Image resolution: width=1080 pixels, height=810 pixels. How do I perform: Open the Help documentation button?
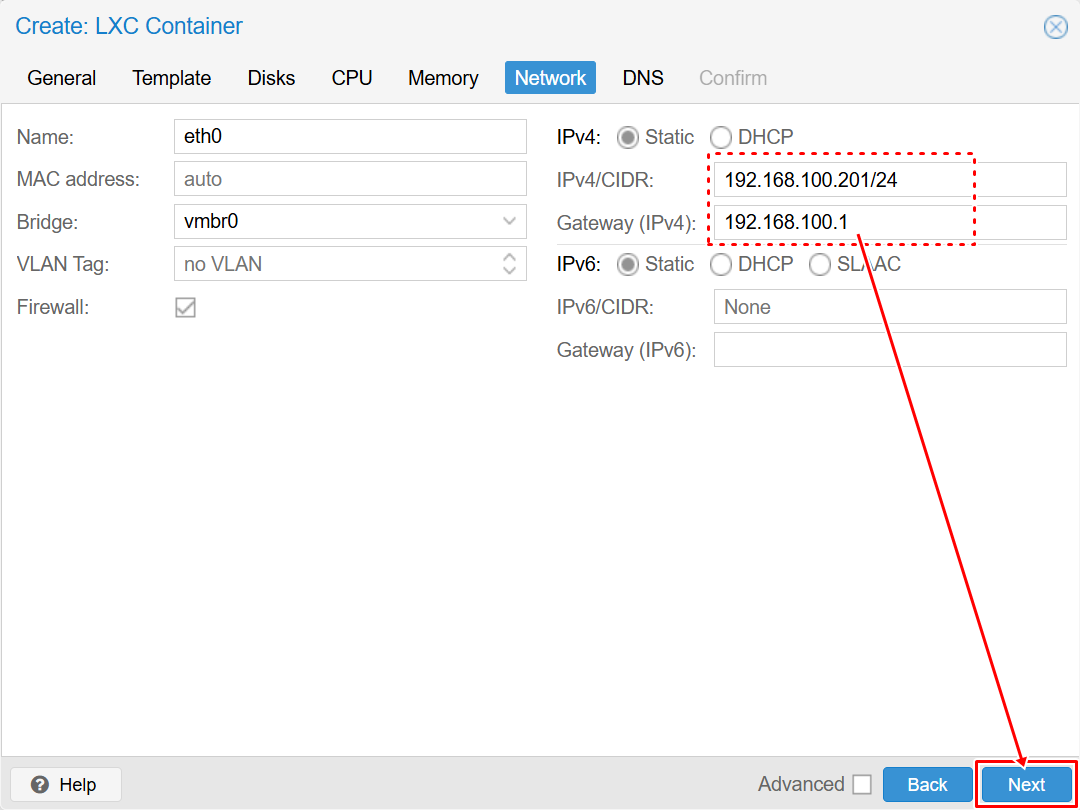(65, 784)
